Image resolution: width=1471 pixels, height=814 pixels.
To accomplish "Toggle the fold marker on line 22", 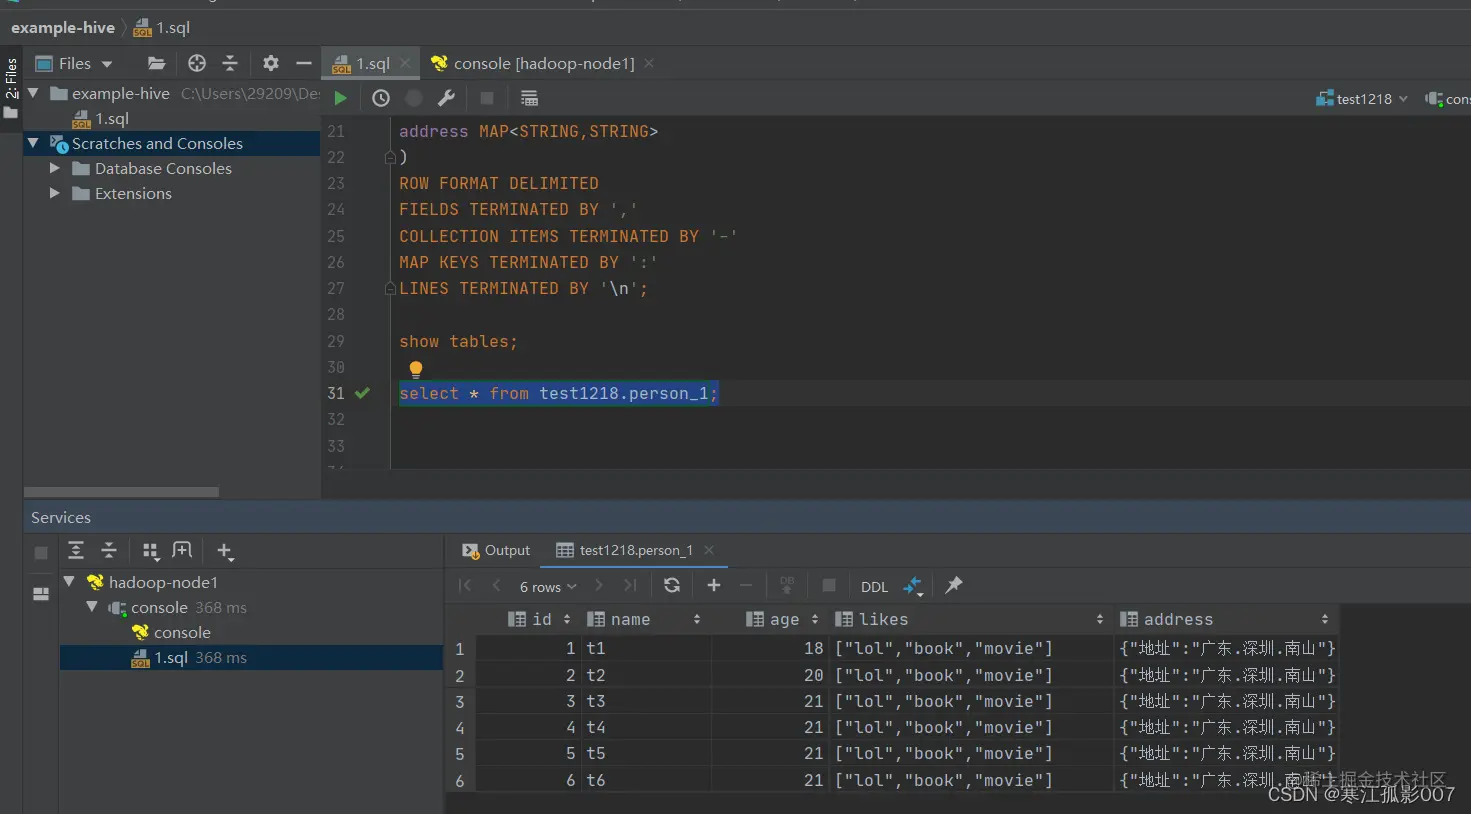I will click(x=390, y=157).
